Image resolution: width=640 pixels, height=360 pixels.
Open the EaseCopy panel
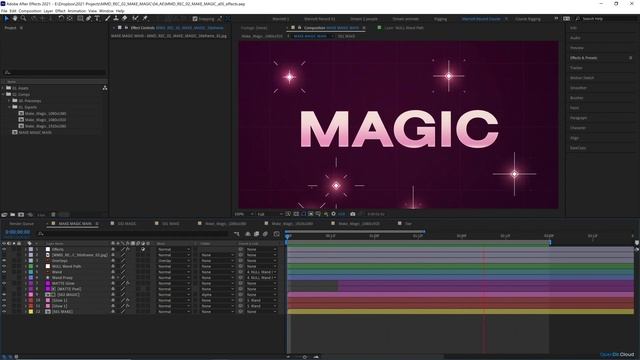tap(578, 148)
